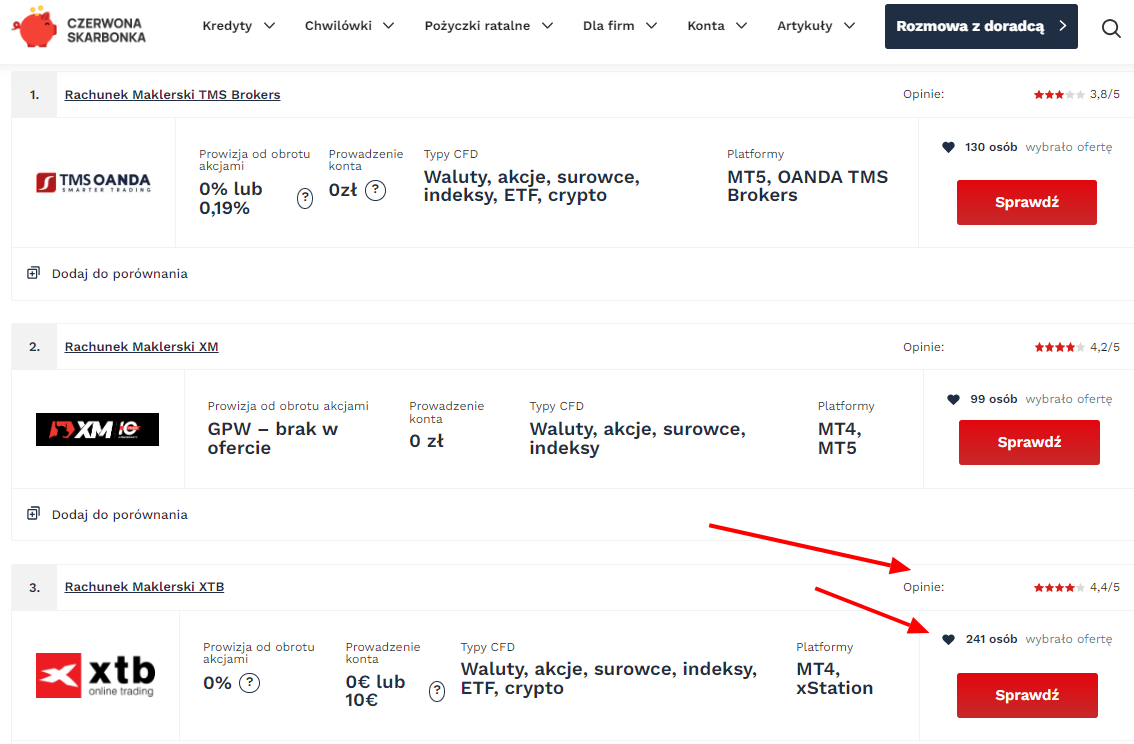
Task: Expand the Pożyczki ratalne menu
Action: (489, 26)
